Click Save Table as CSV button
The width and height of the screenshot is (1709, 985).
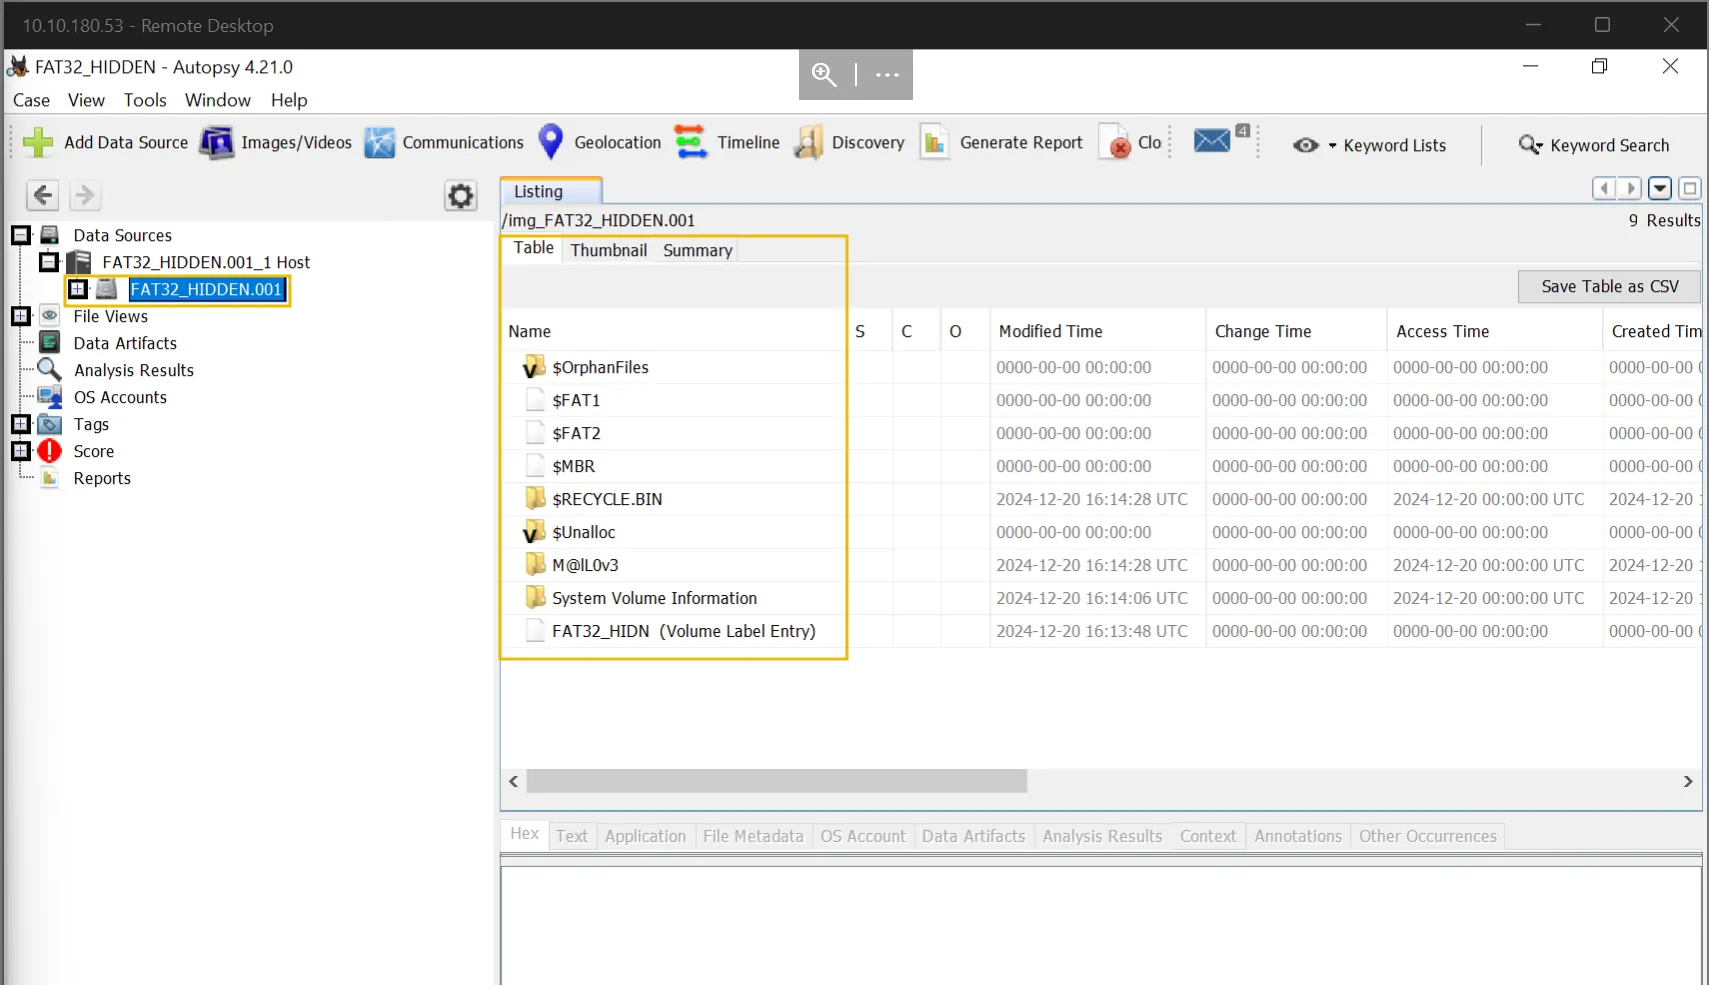tap(1609, 287)
